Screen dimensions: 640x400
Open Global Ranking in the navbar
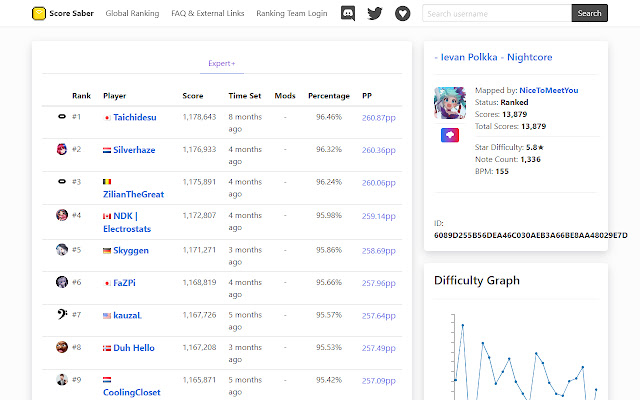coord(132,13)
